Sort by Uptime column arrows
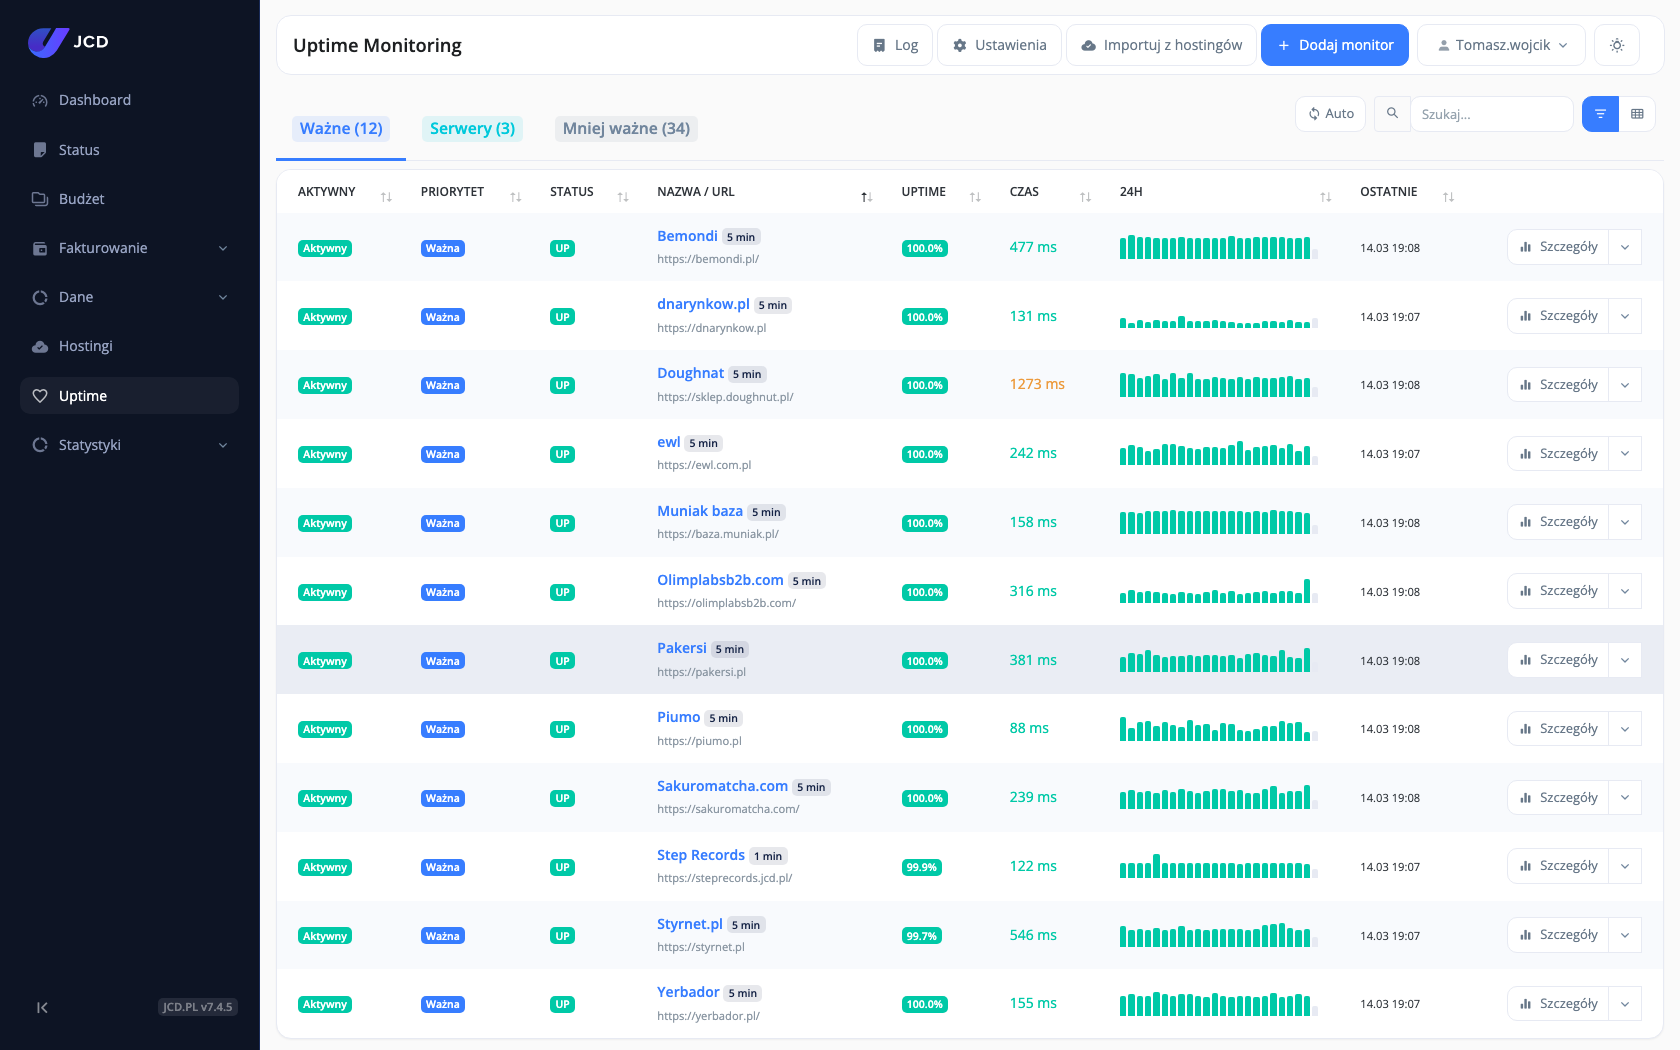The image size is (1680, 1050). tap(975, 197)
